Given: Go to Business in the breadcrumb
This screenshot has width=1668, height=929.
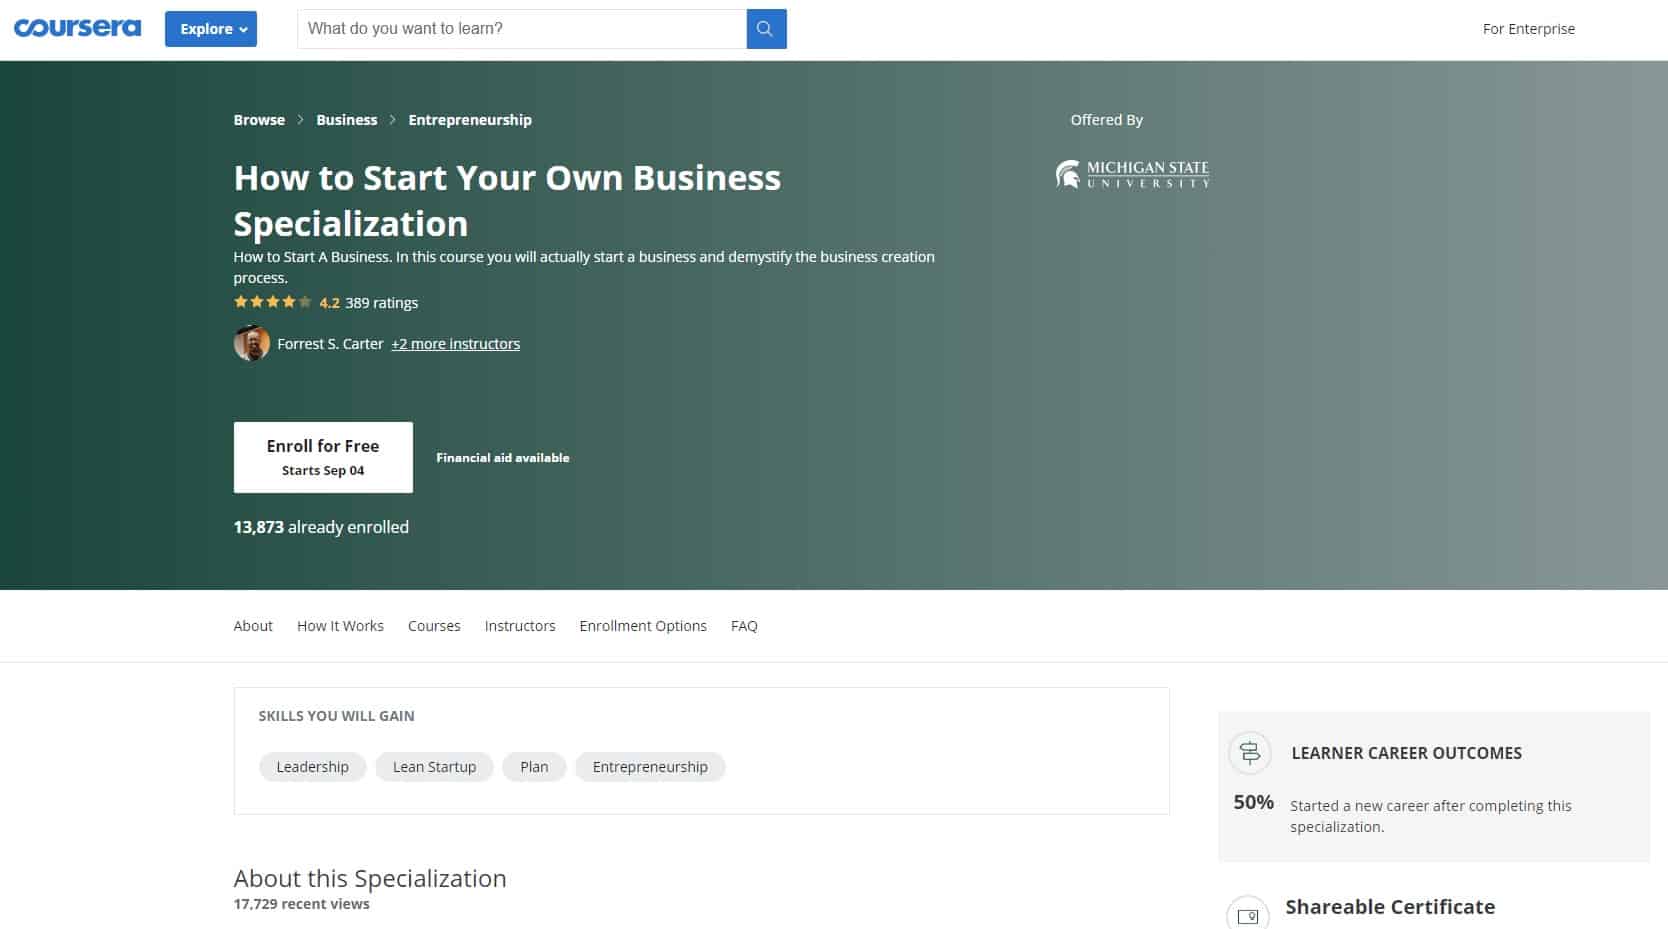Looking at the screenshot, I should 347,120.
